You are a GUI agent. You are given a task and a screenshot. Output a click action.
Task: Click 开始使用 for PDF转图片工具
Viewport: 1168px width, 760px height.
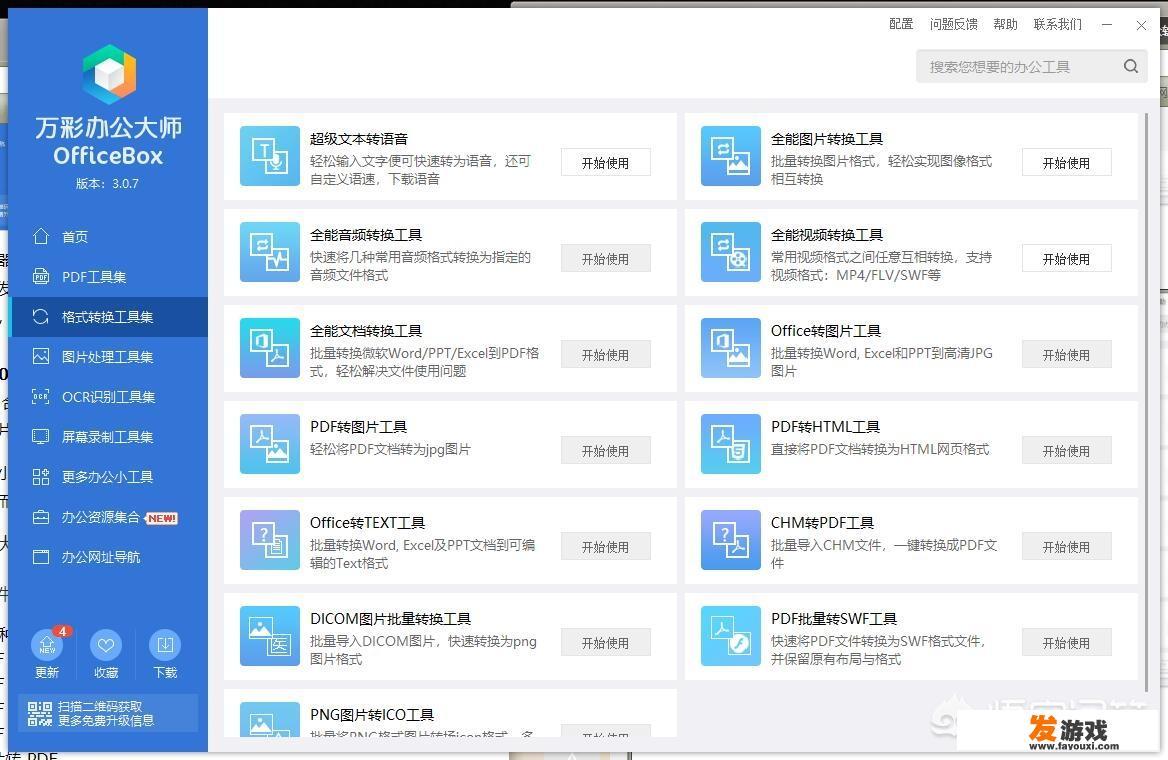point(606,451)
